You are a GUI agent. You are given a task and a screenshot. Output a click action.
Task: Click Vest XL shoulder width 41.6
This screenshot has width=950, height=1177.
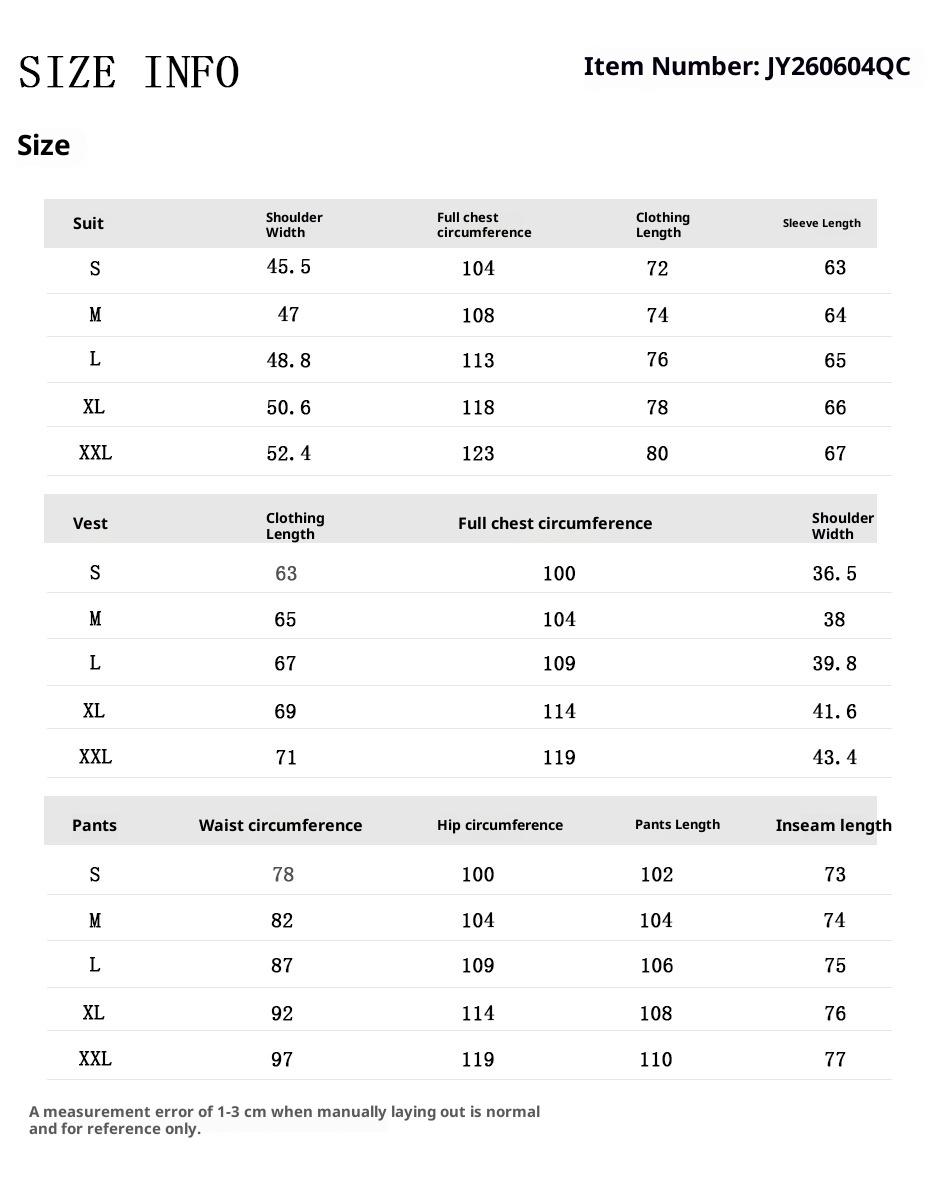834,711
